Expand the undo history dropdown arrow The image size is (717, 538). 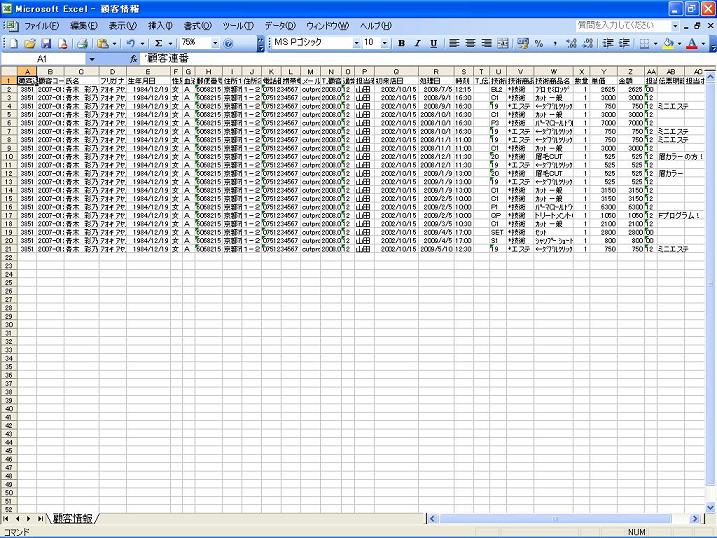tap(142, 44)
